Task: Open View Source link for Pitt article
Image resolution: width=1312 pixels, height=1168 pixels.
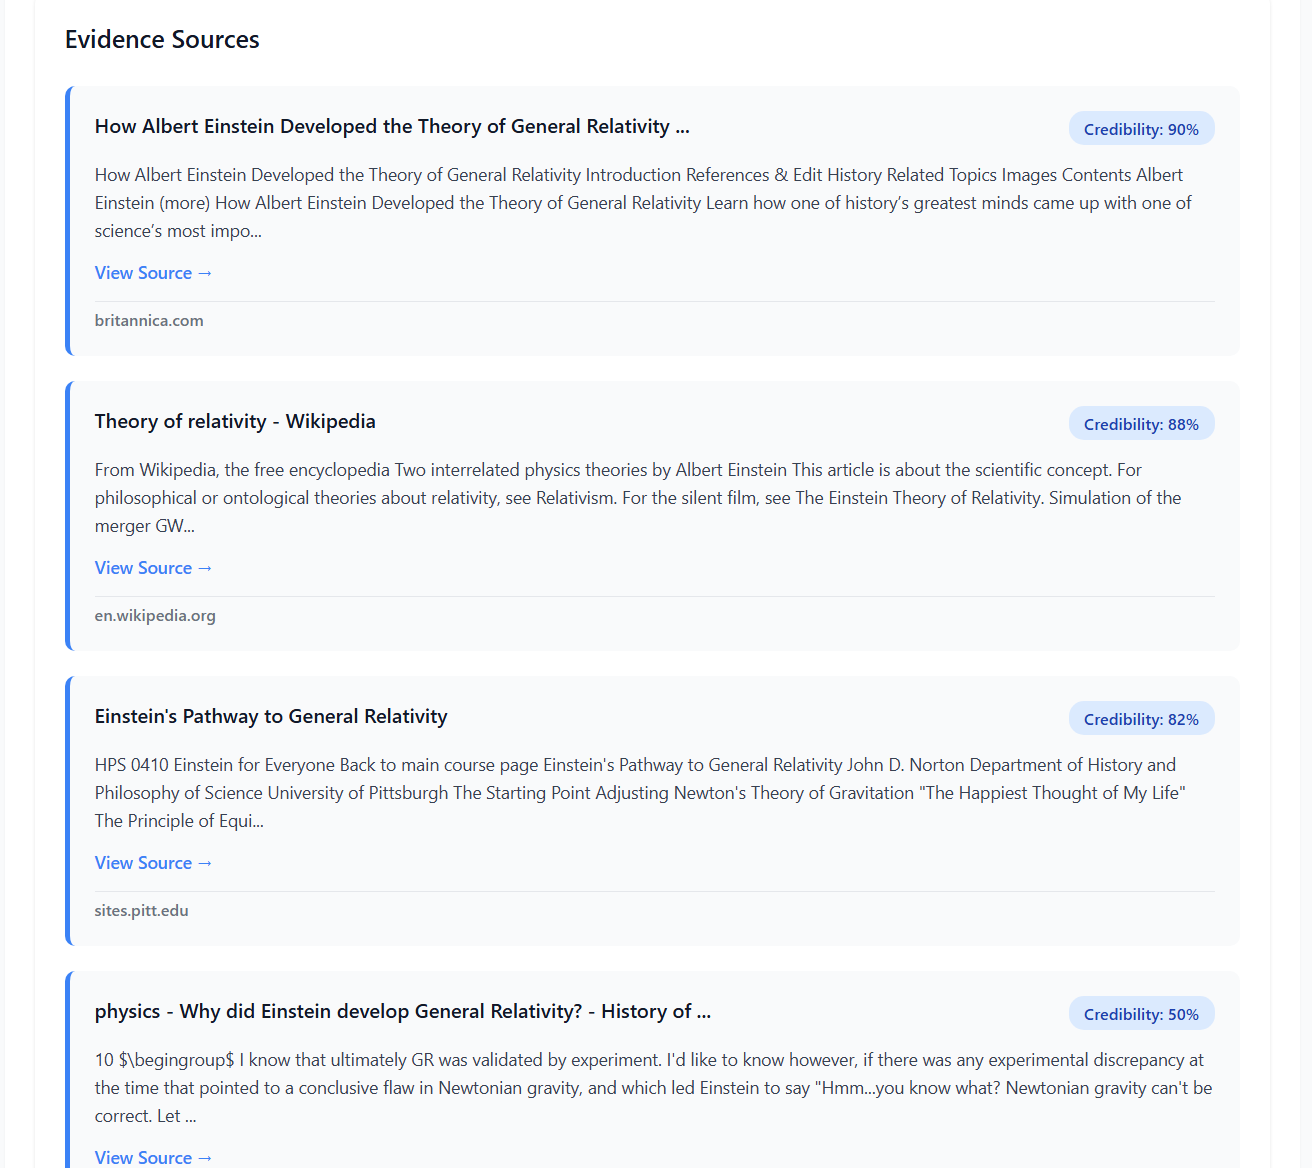Action: [153, 863]
